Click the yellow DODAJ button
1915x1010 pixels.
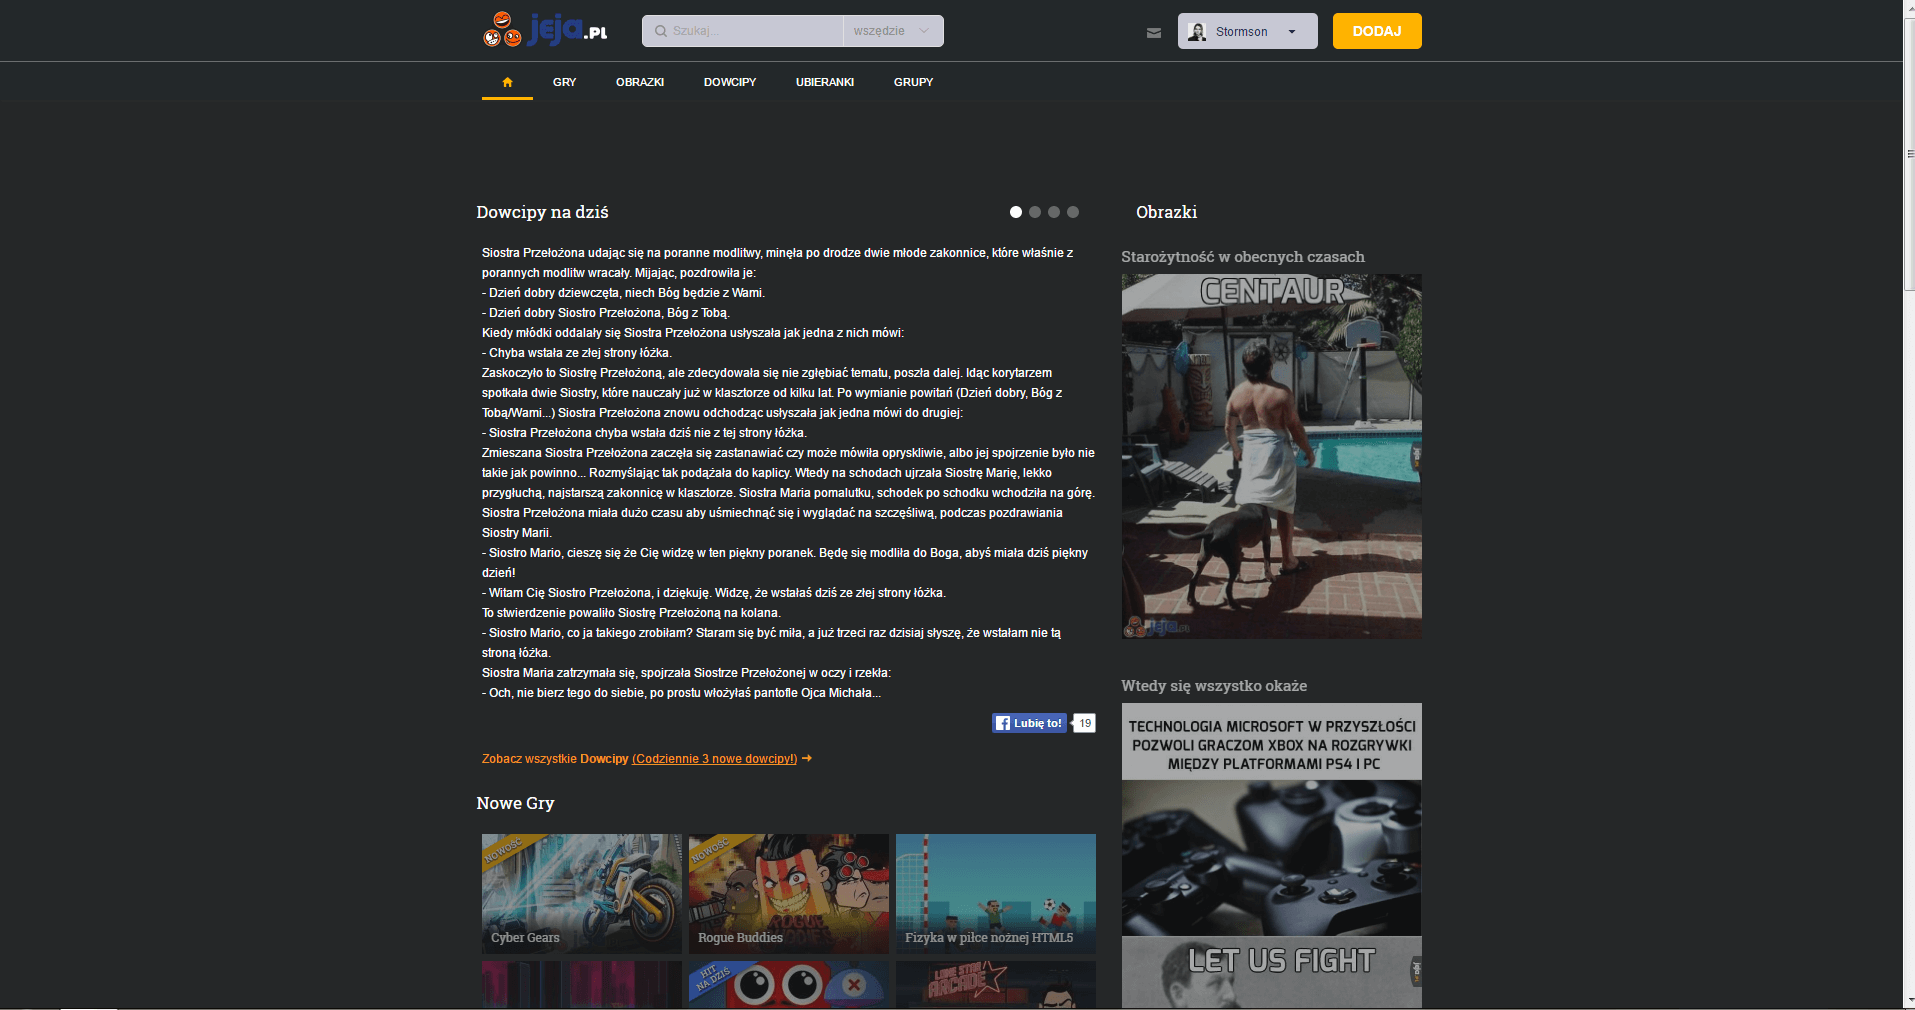coord(1376,30)
